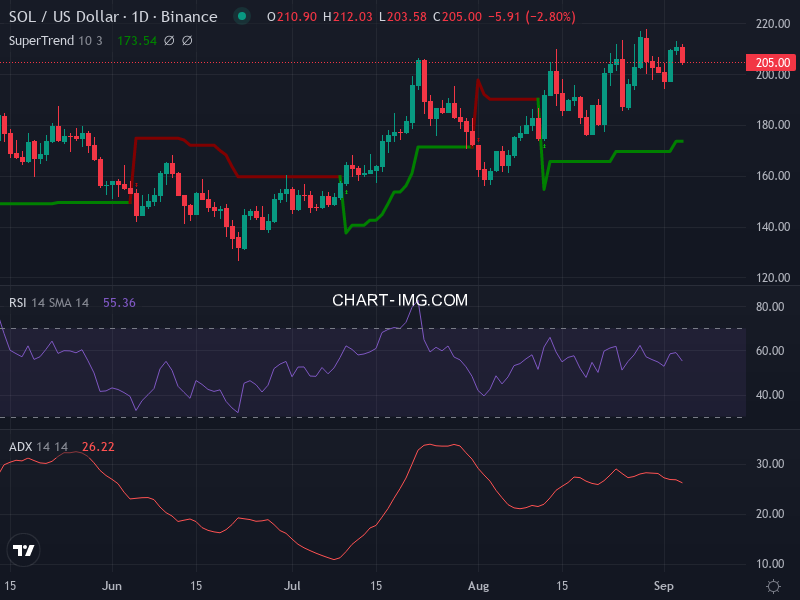Select the ADX 14 14 indicator label
This screenshot has width=800, height=600.
coord(39,446)
